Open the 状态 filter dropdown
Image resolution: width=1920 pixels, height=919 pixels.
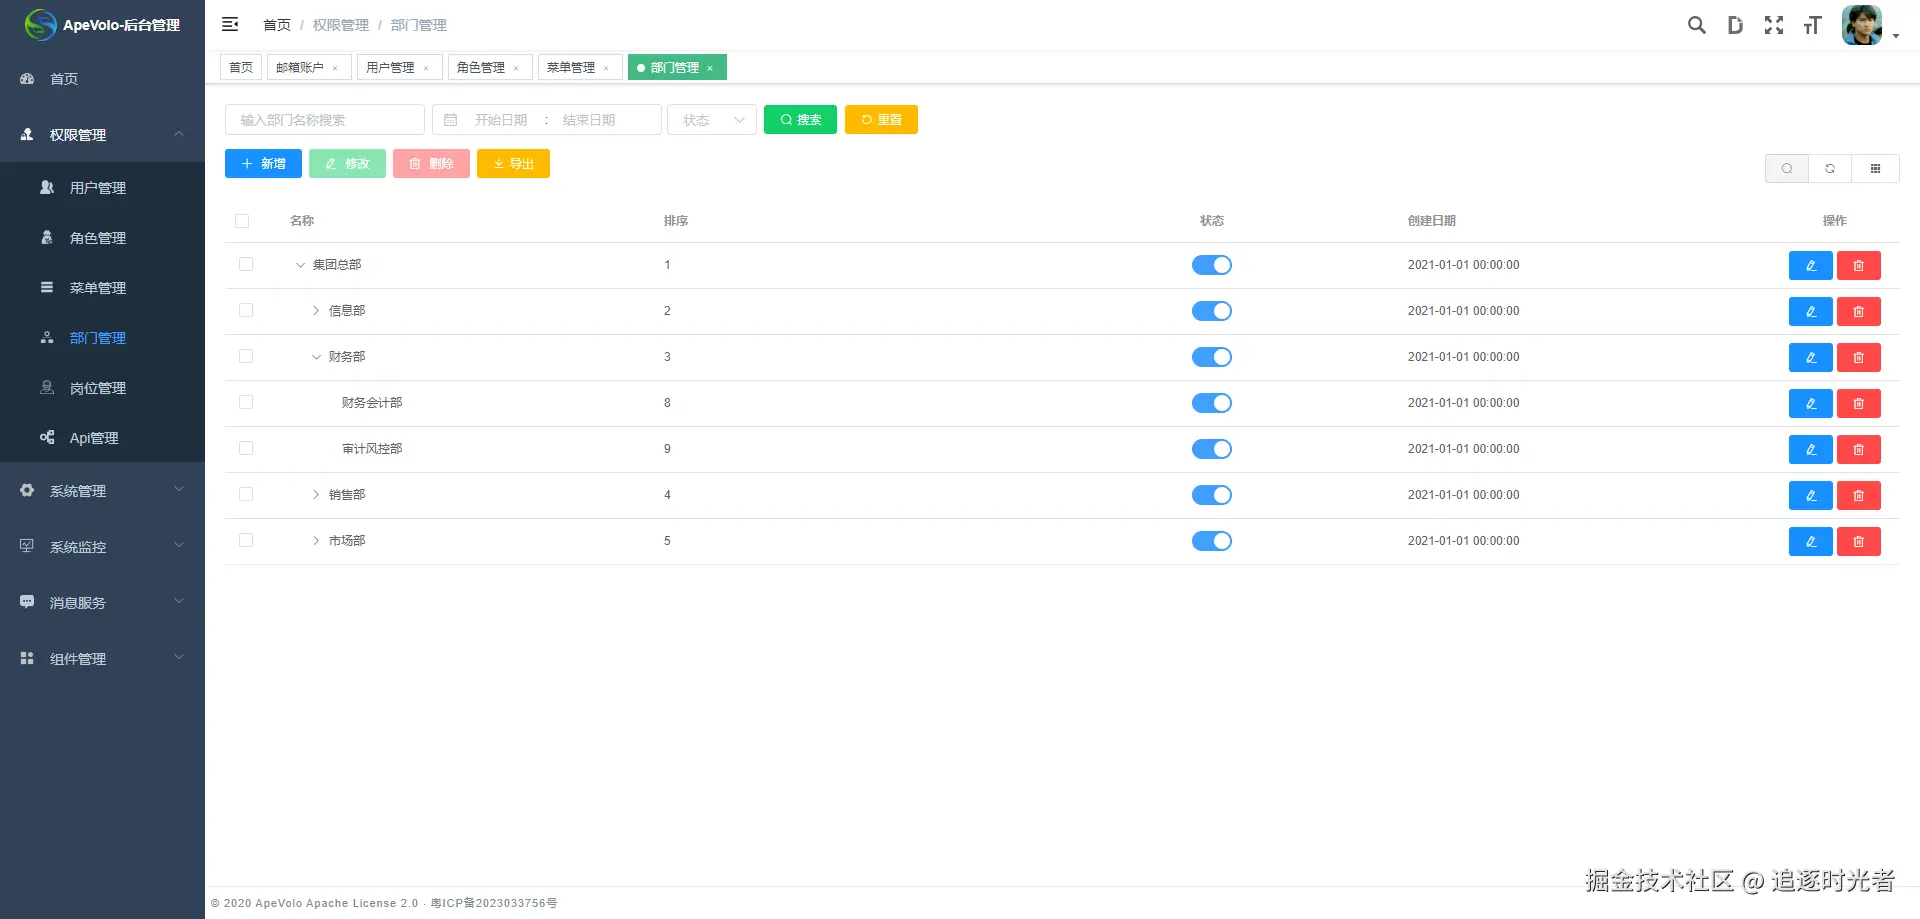[712, 120]
